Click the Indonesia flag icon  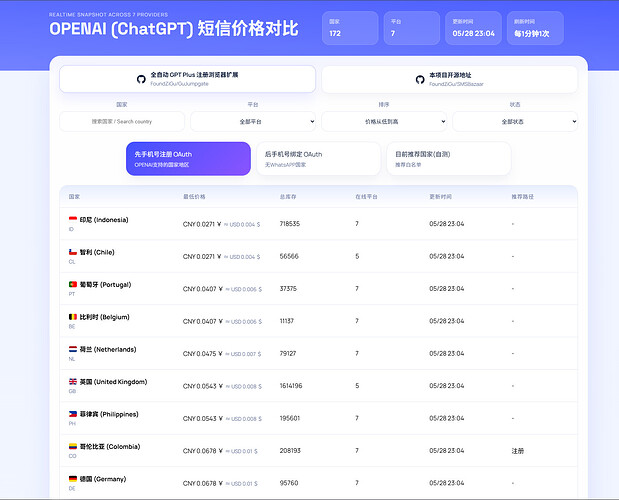click(73, 219)
